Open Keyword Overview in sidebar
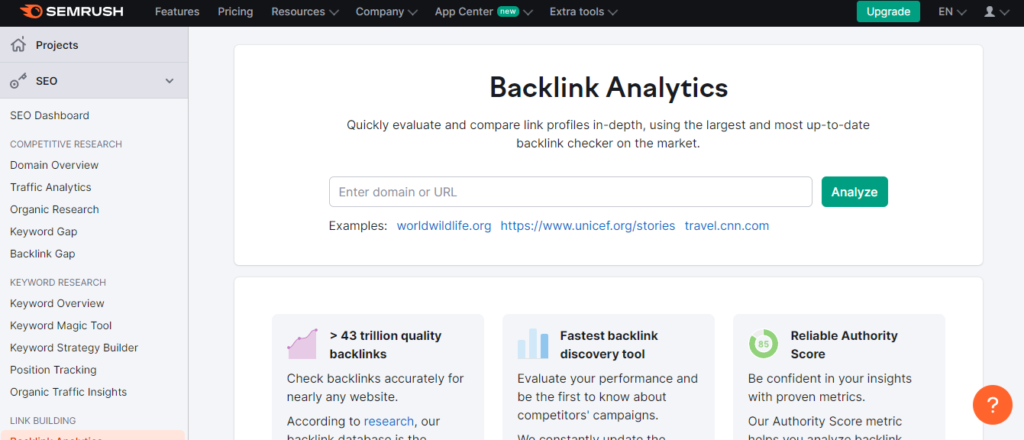 pyautogui.click(x=57, y=304)
